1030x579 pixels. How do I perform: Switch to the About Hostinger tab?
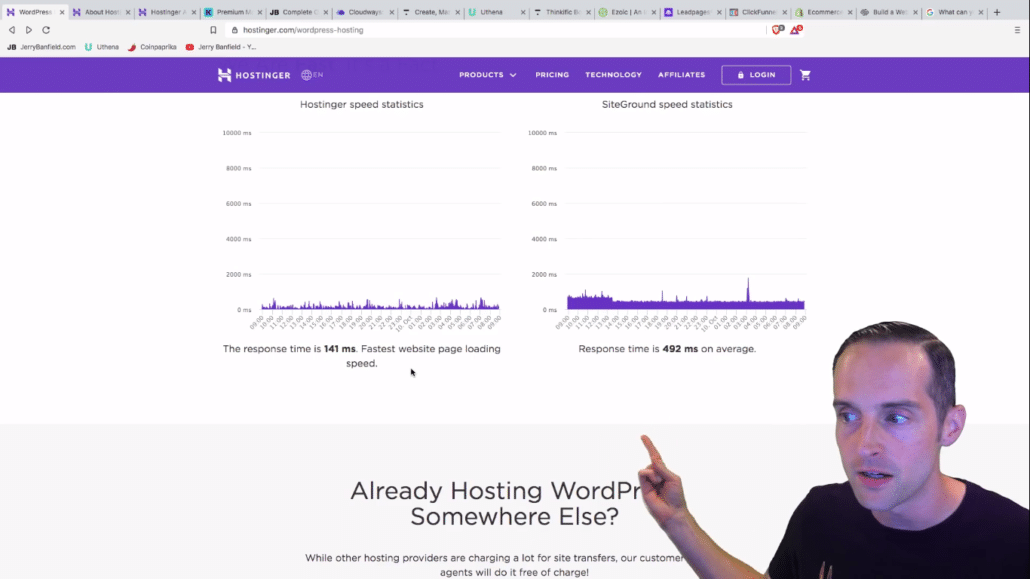99,12
